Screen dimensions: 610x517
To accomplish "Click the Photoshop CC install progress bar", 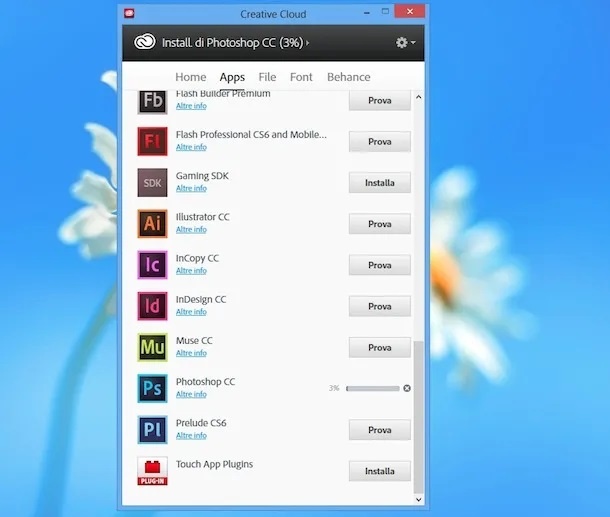I will pos(373,388).
